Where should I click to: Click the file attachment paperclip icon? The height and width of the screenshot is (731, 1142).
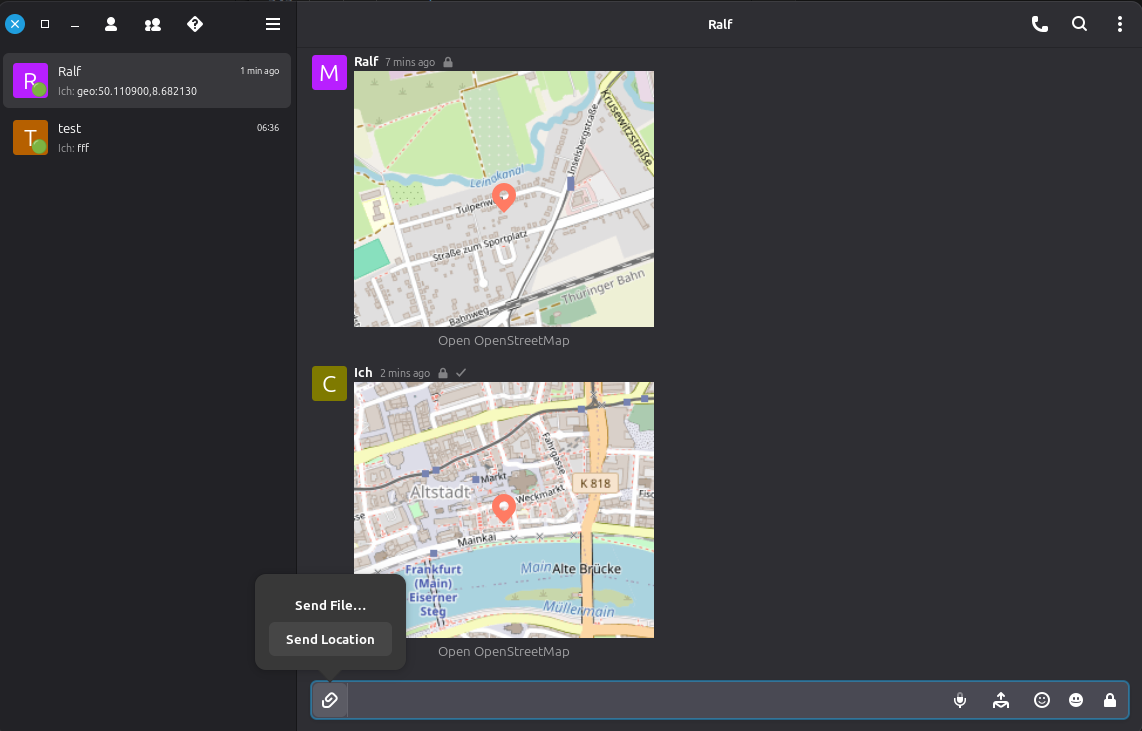coord(330,700)
